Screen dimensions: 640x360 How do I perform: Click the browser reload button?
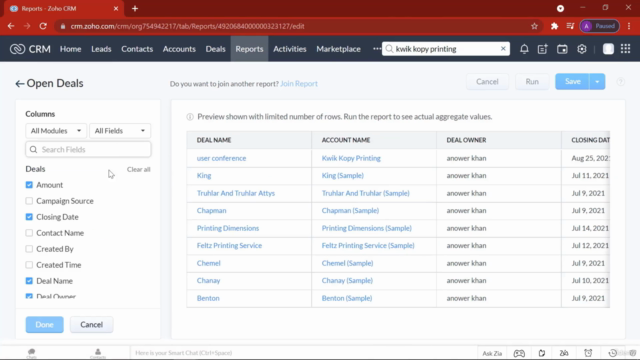(43, 26)
